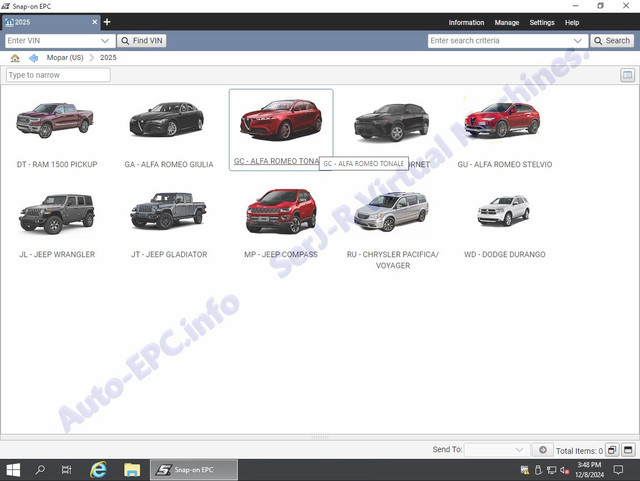
Task: Click the Search button
Action: pos(612,40)
